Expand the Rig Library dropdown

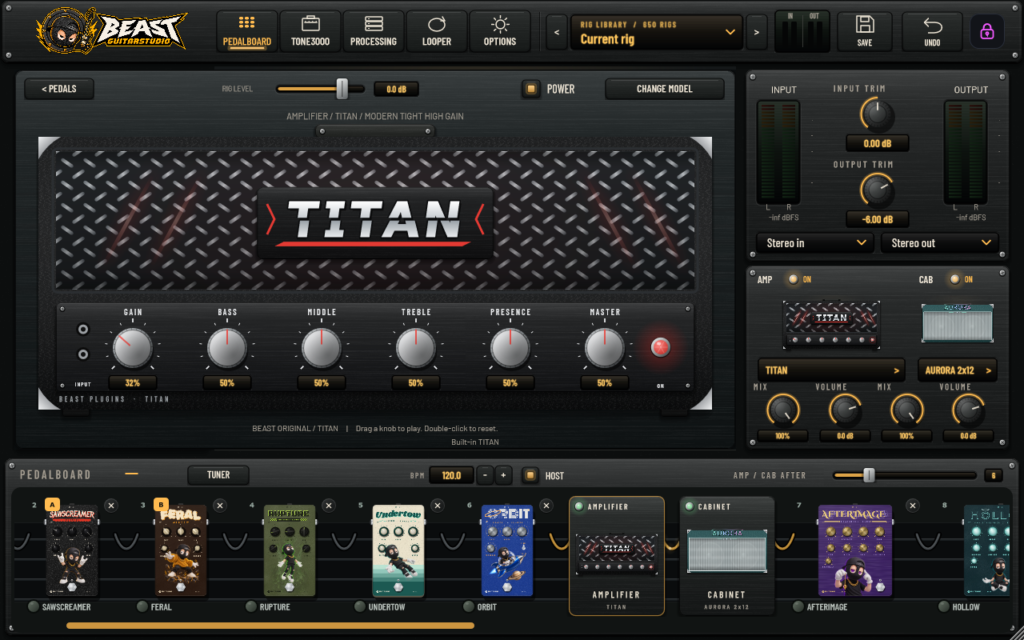(x=656, y=32)
